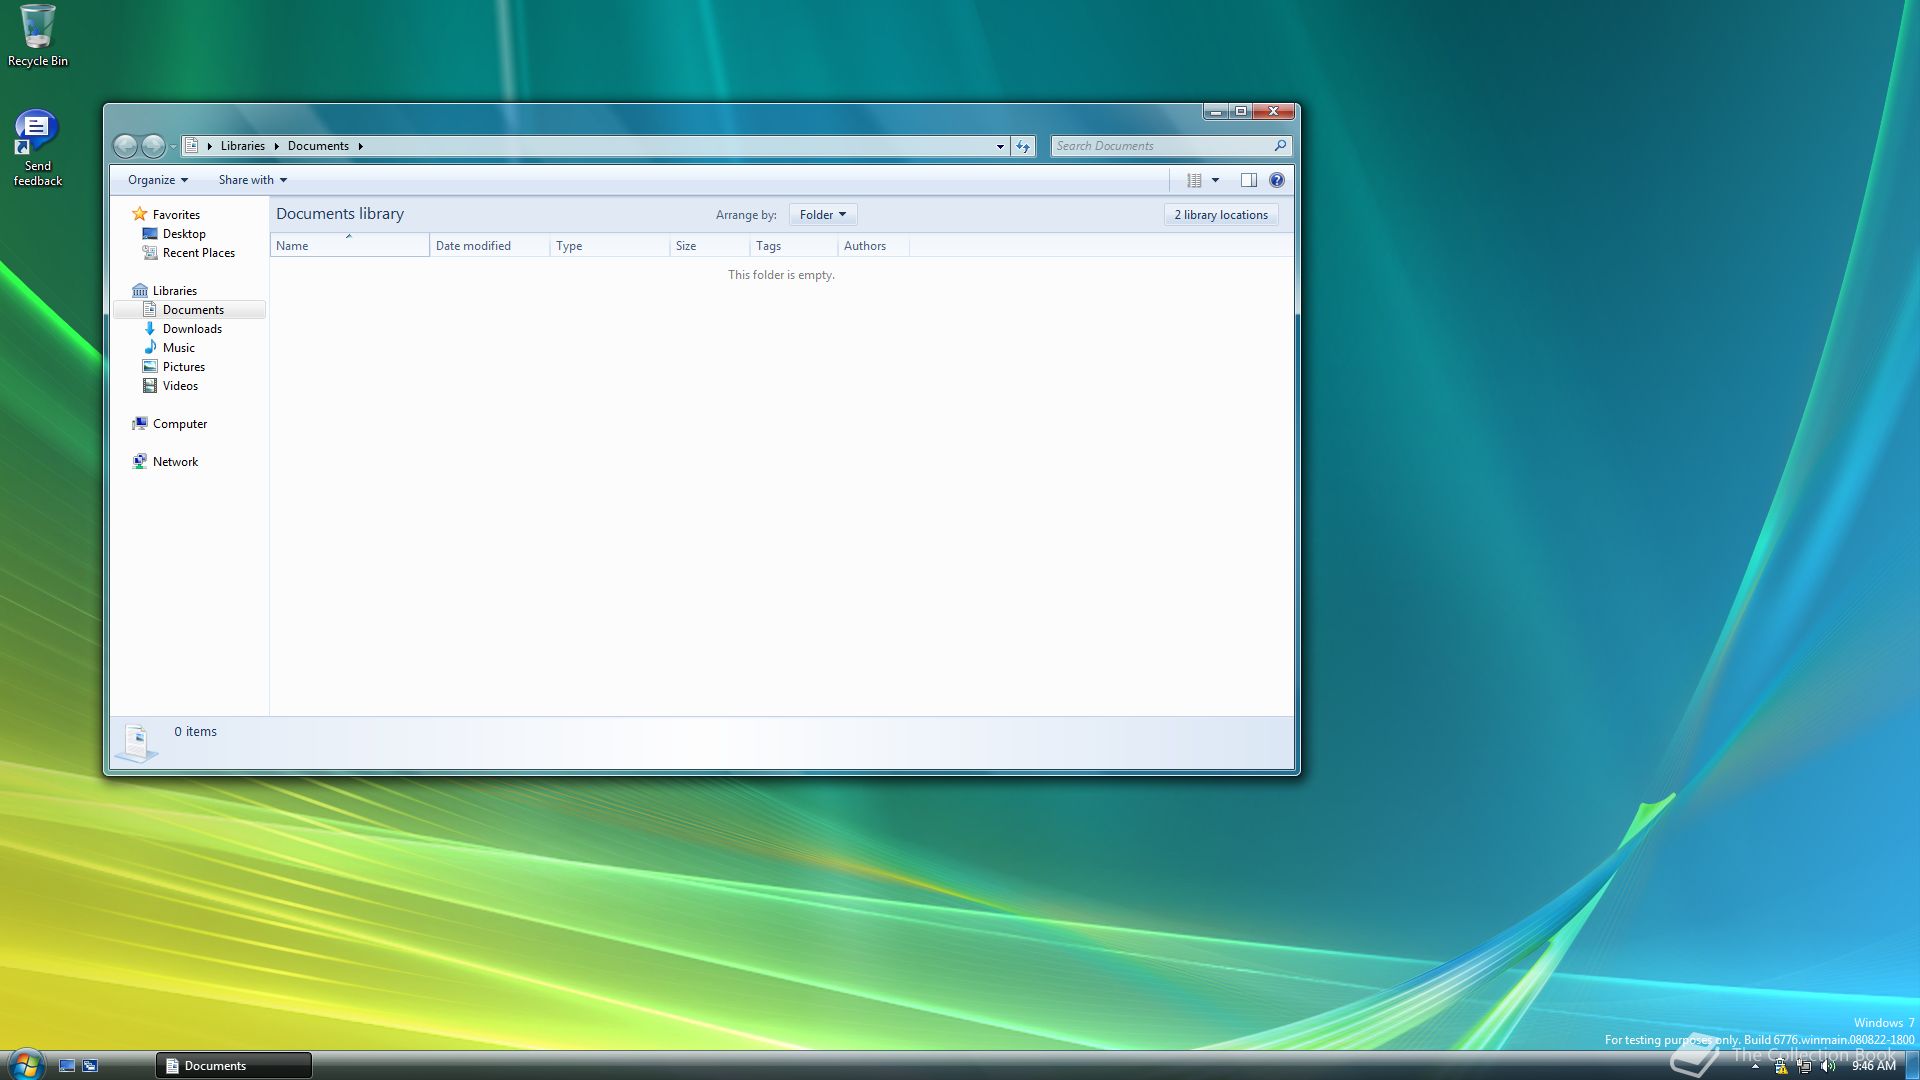
Task: Activate the Documents taskbar button
Action: (x=234, y=1066)
